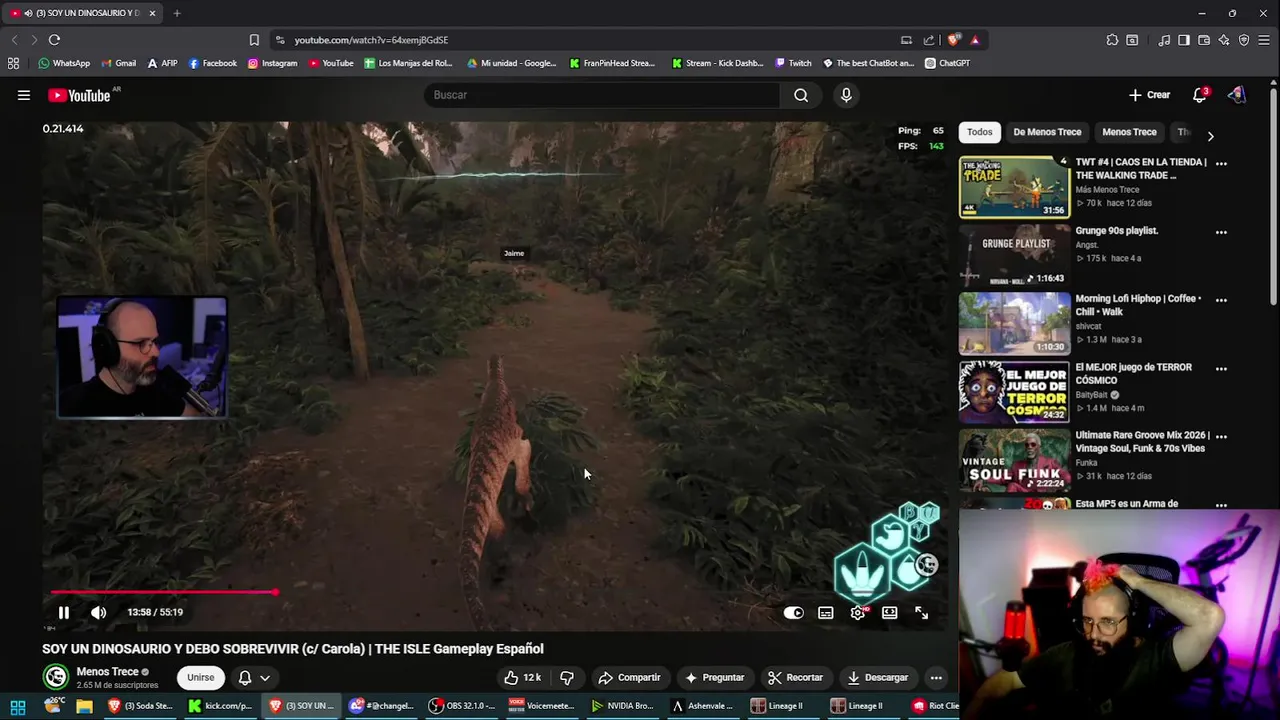1280x720 pixels.
Task: Toggle the autoplay switch in player
Action: (793, 613)
